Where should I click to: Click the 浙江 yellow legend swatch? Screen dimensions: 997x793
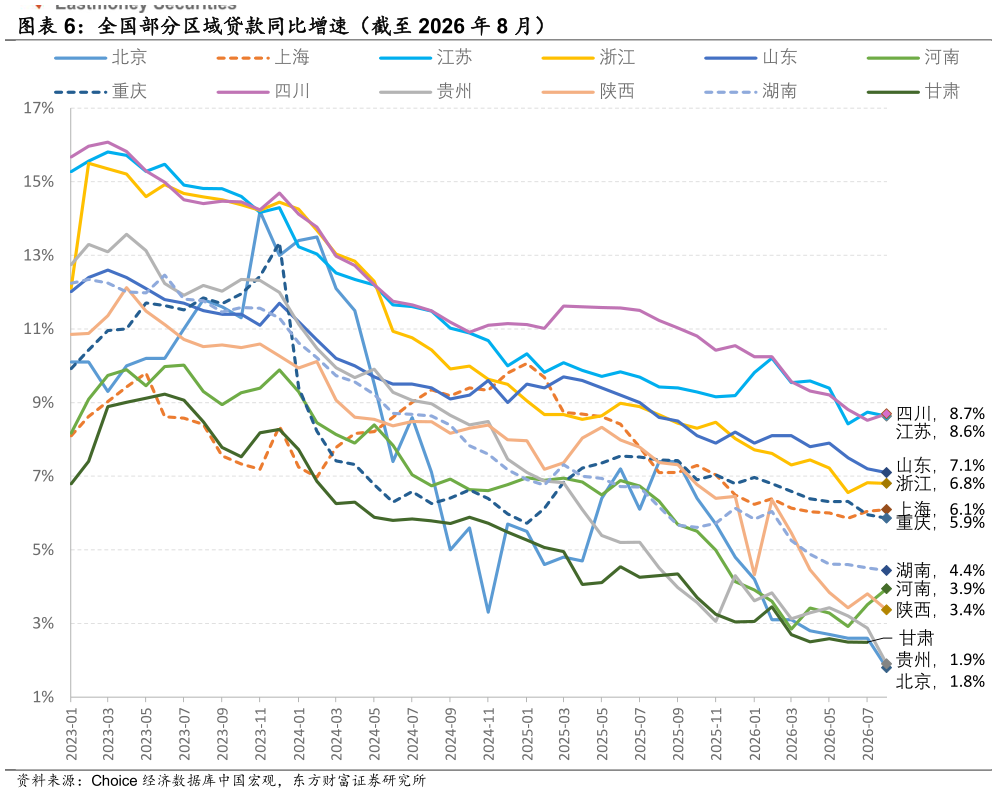click(x=568, y=58)
